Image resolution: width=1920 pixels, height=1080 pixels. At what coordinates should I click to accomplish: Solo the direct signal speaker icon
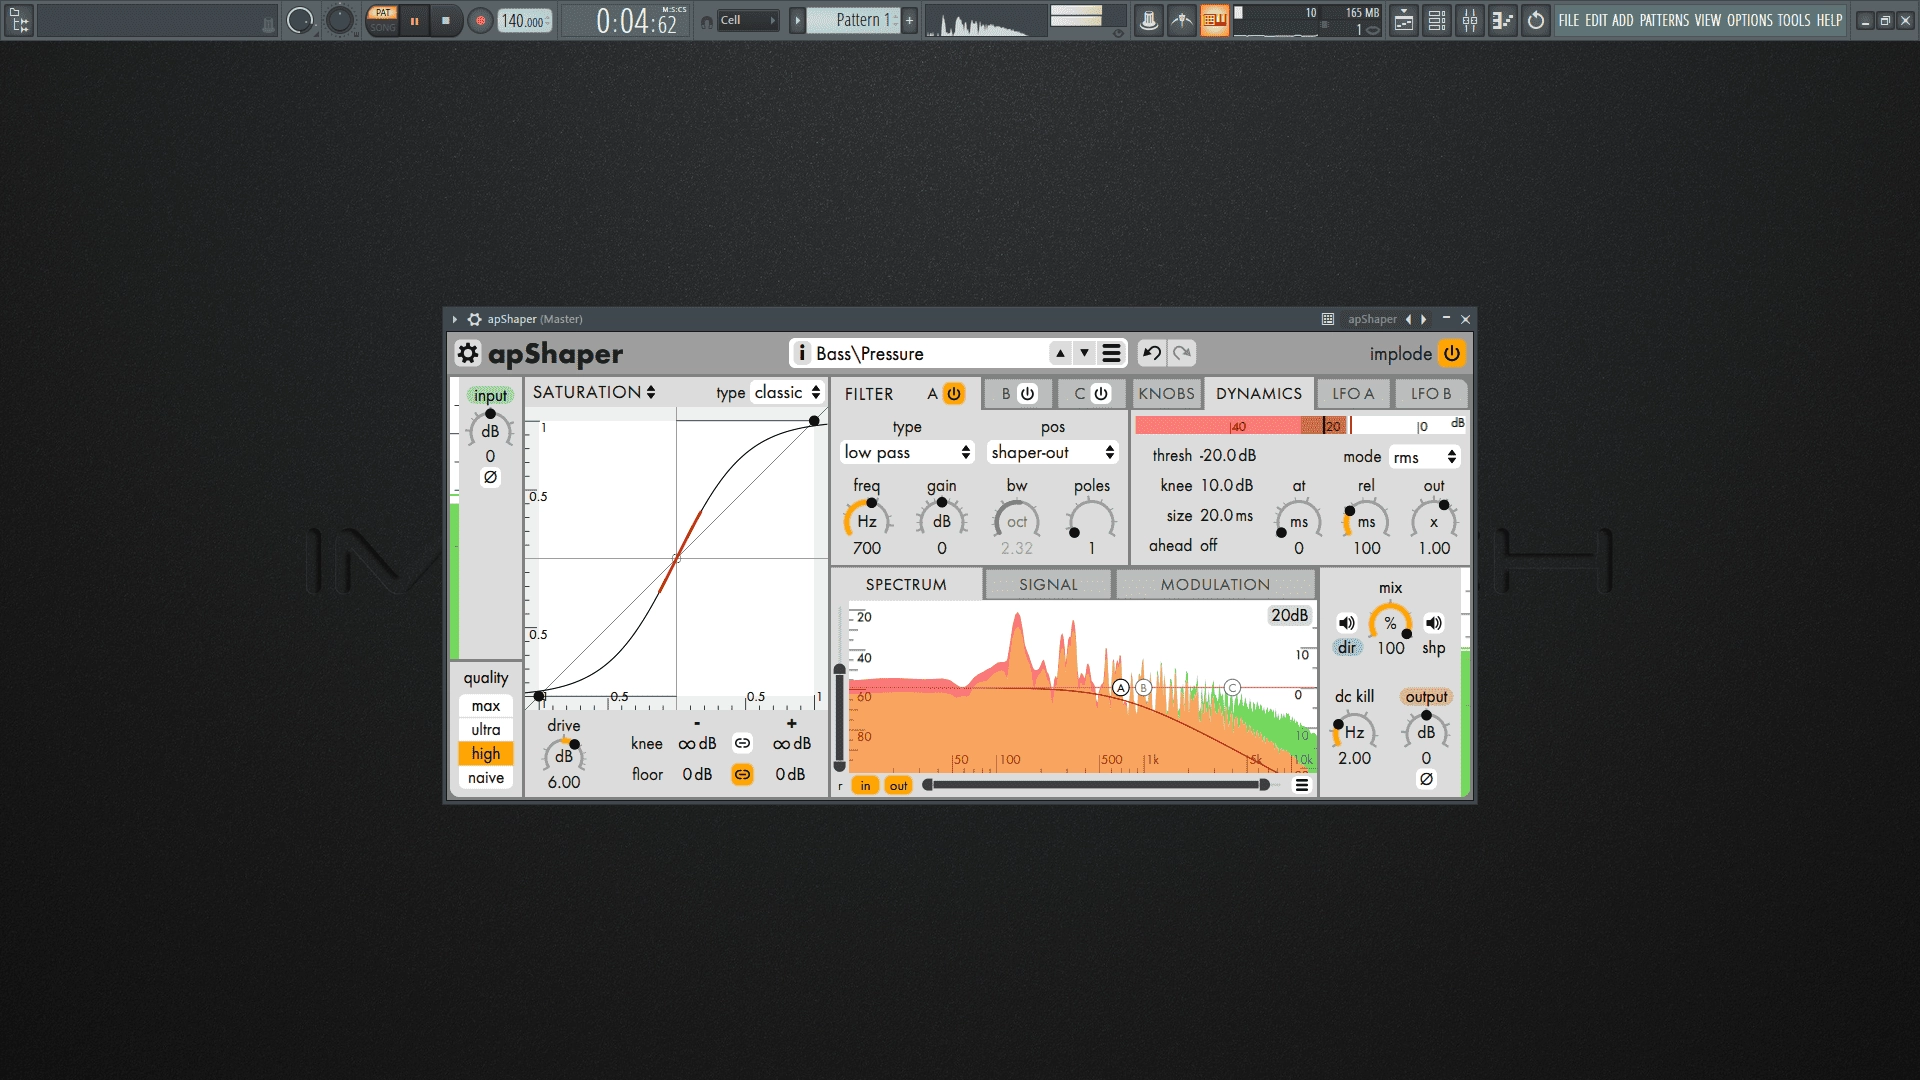pos(1347,623)
